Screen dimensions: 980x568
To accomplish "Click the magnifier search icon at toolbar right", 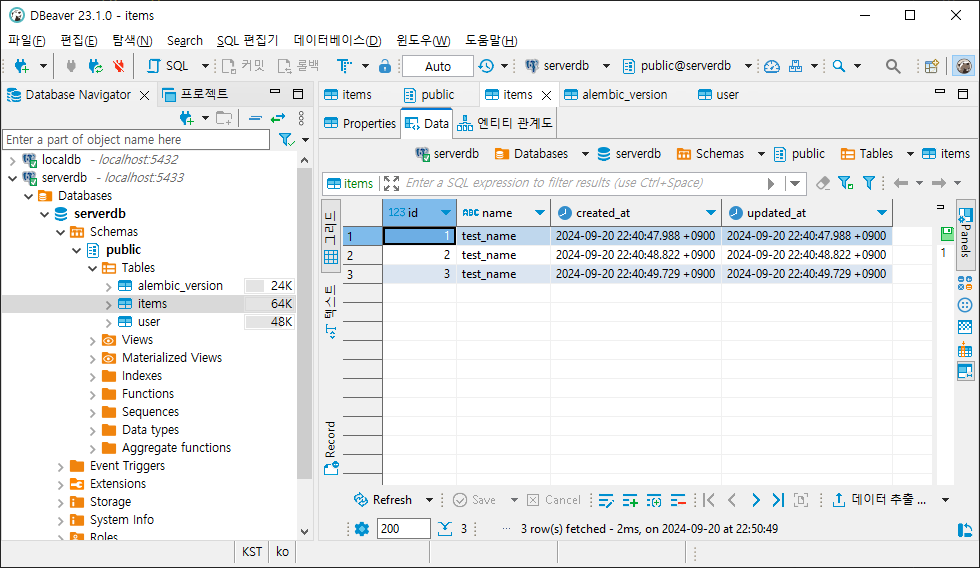I will [893, 66].
